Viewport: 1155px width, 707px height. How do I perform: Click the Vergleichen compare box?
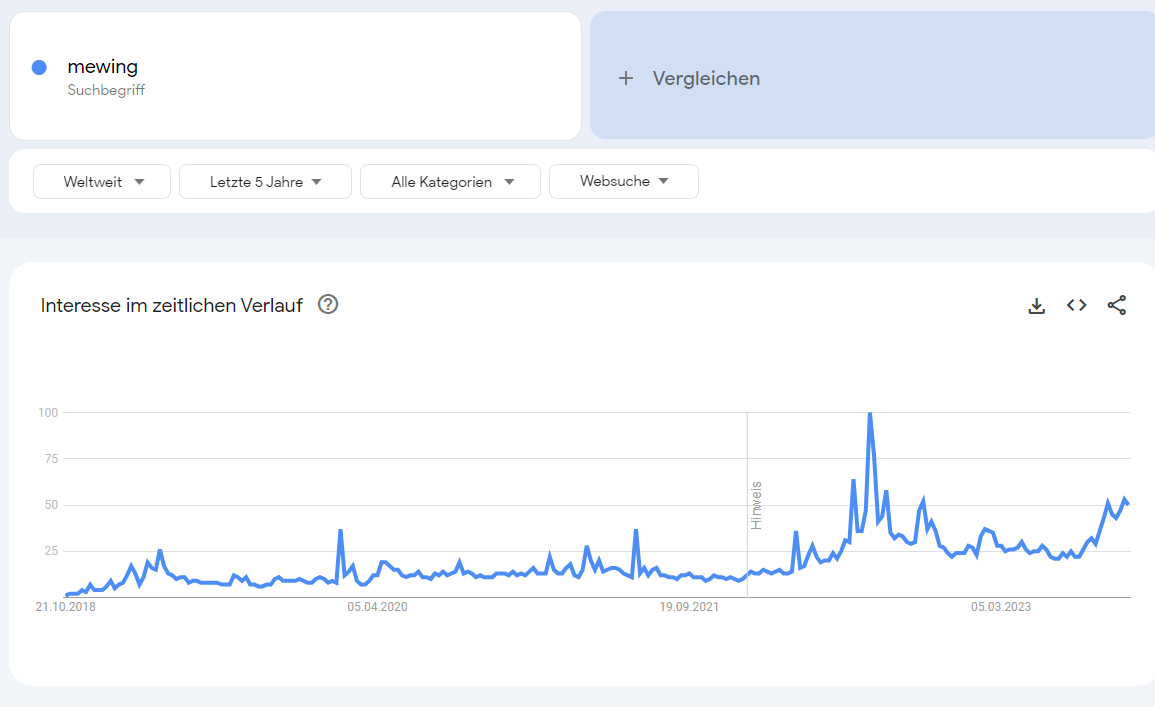pos(872,75)
